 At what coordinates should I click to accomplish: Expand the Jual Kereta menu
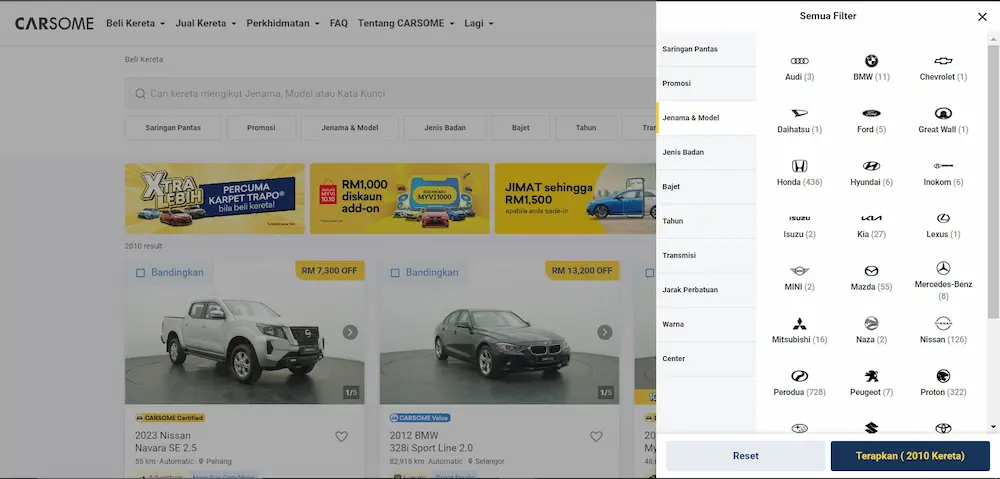pos(206,23)
